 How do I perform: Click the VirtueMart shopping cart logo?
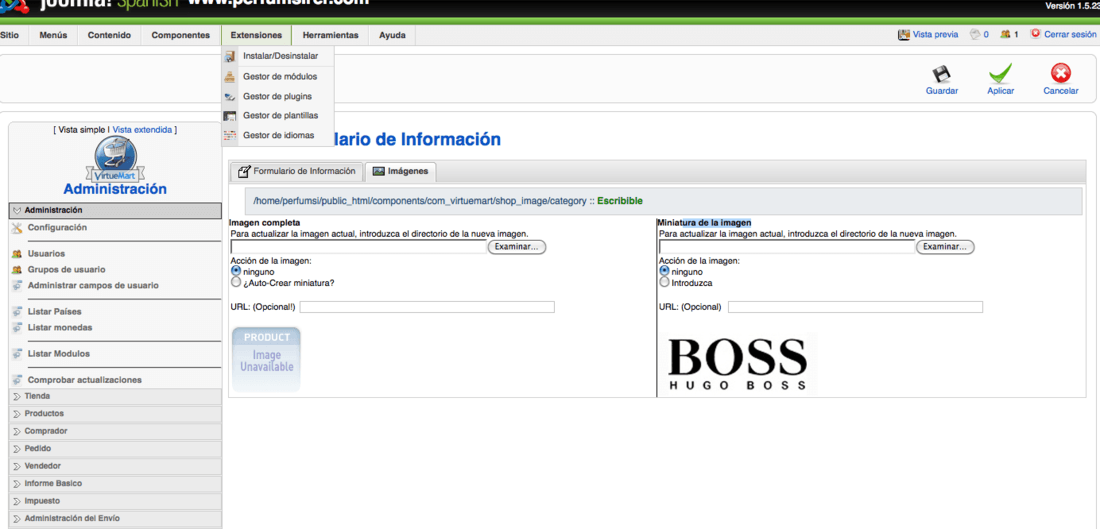(x=115, y=159)
